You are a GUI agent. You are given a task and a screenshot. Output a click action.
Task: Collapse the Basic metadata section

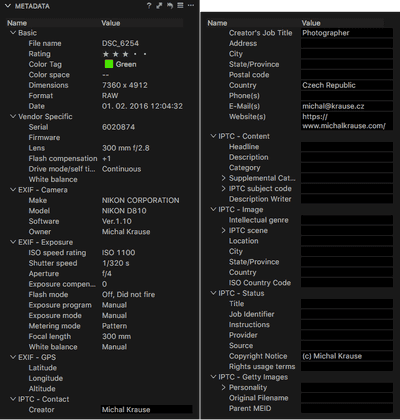coord(13,33)
